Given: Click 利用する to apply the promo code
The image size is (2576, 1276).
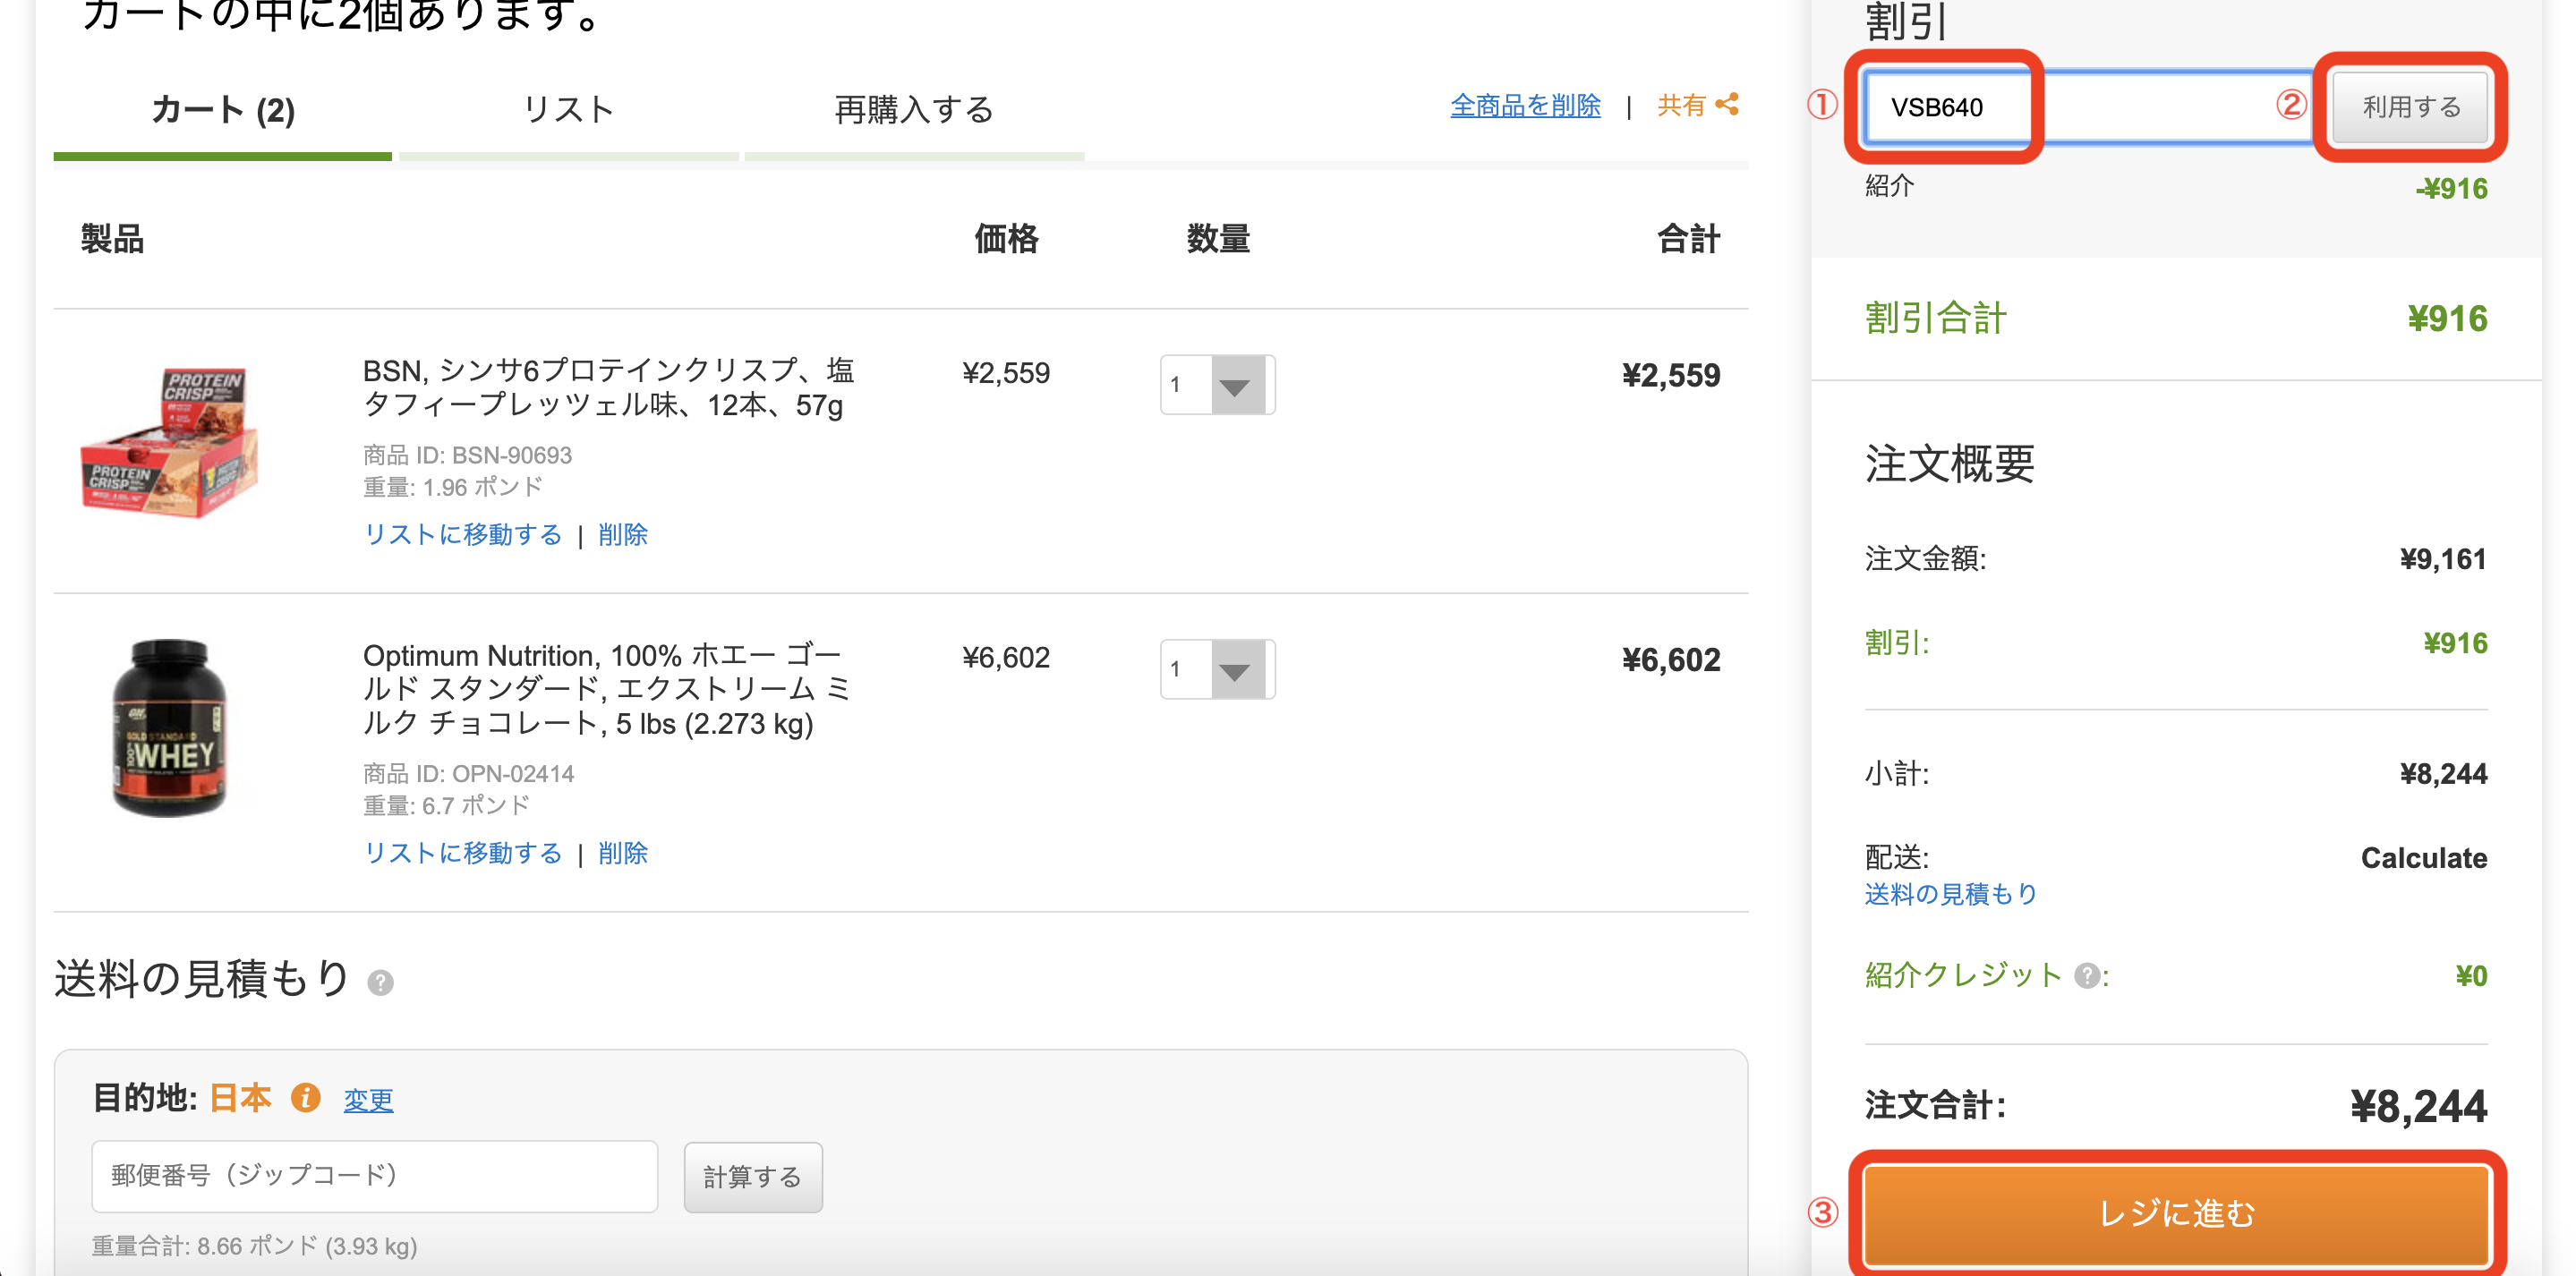Looking at the screenshot, I should (2411, 107).
